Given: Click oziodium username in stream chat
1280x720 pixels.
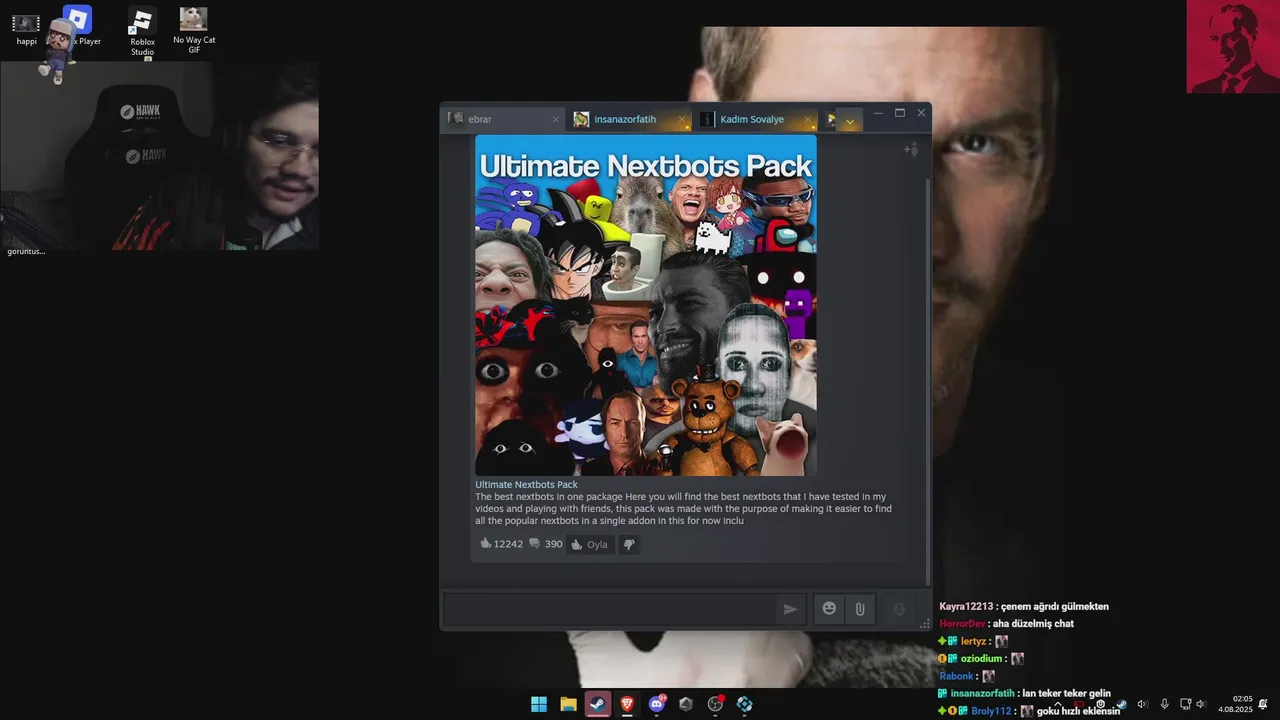Looking at the screenshot, I should 981,659.
